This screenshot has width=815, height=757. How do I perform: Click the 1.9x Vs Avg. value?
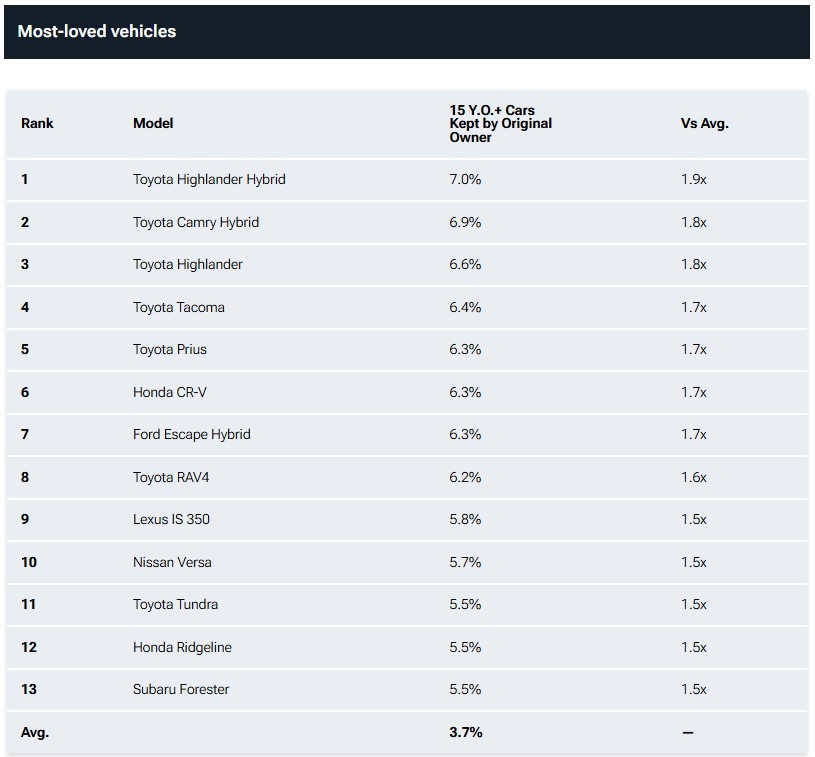[694, 179]
